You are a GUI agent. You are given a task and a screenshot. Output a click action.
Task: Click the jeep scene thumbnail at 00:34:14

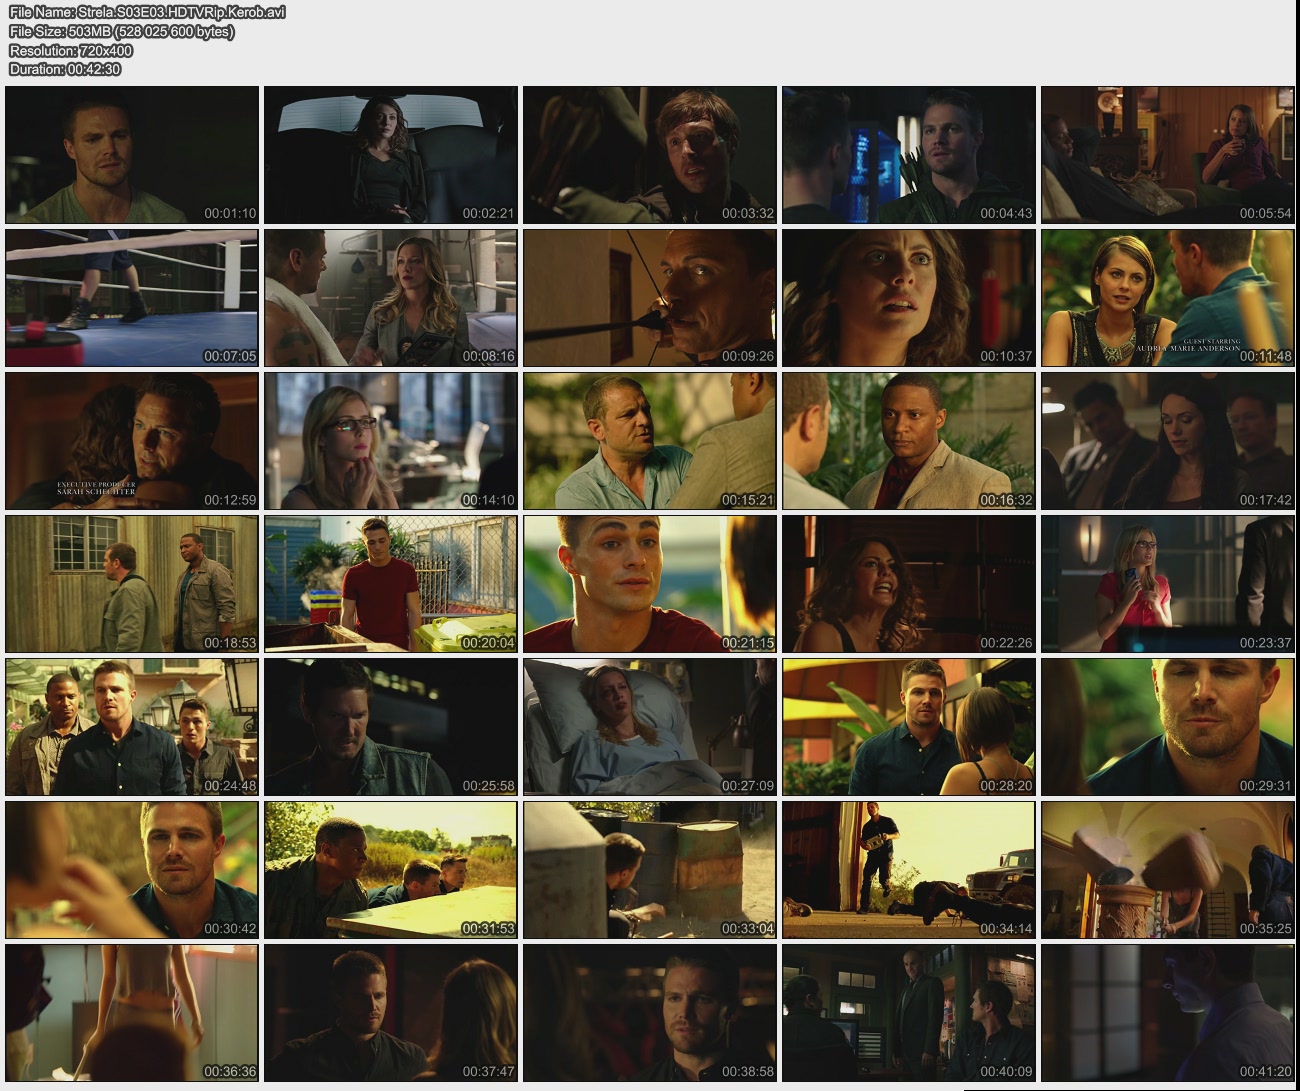[x=908, y=870]
